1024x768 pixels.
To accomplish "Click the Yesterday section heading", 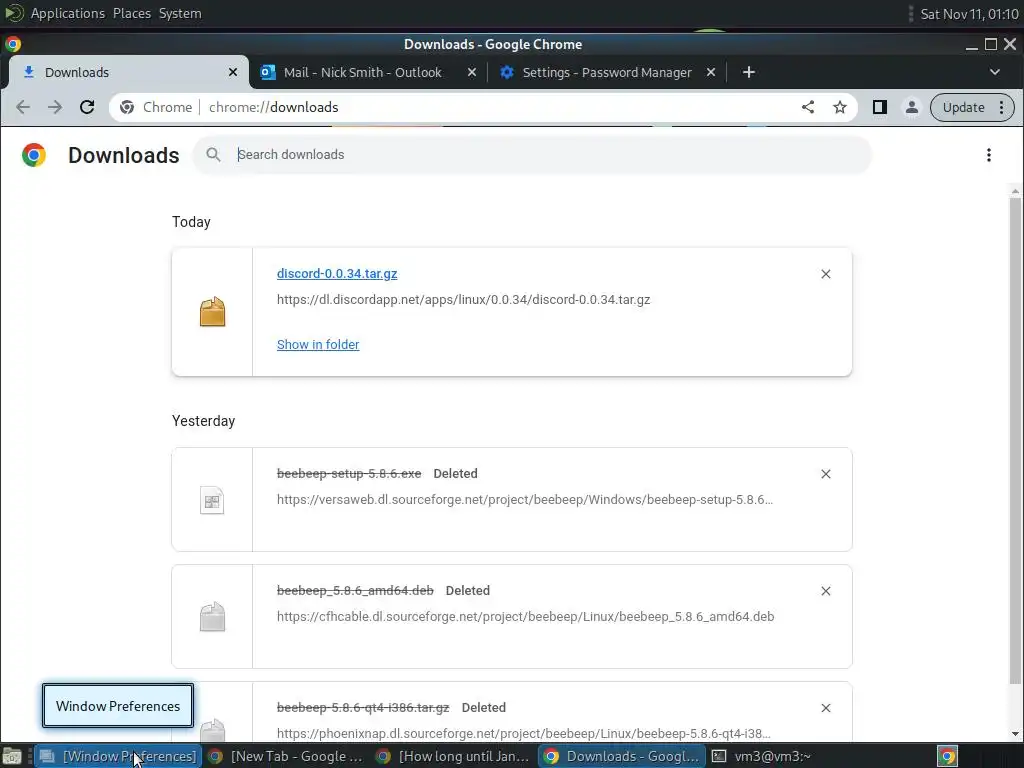I will (x=203, y=421).
